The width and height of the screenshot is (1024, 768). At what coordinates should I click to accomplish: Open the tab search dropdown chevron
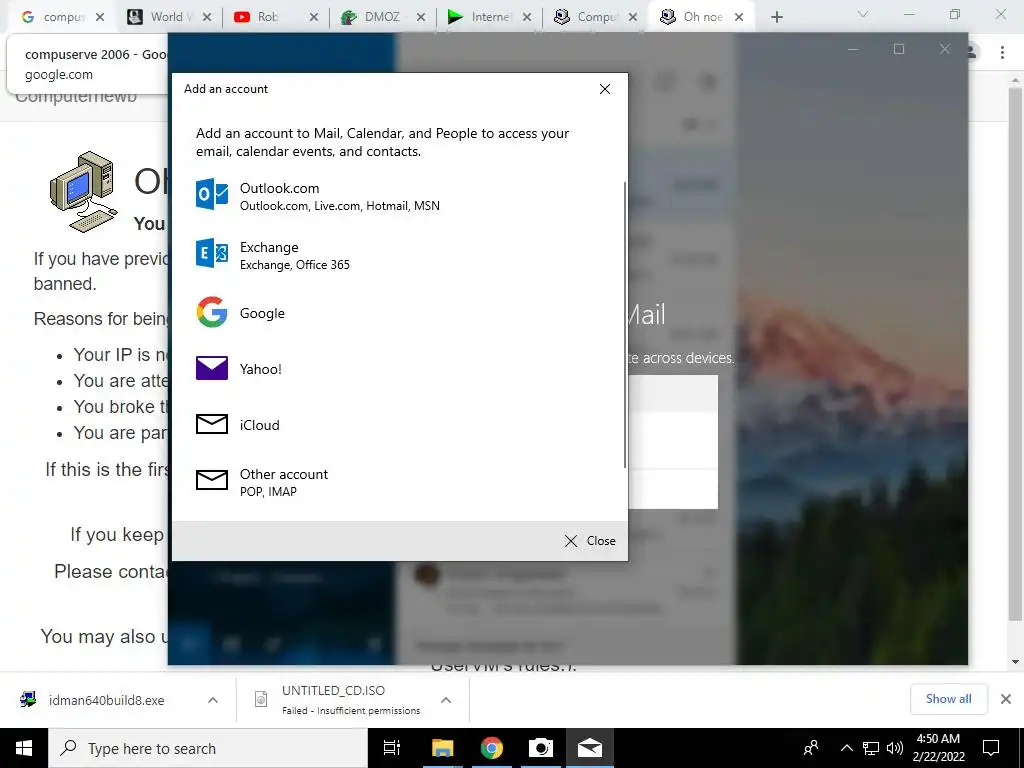[x=863, y=14]
